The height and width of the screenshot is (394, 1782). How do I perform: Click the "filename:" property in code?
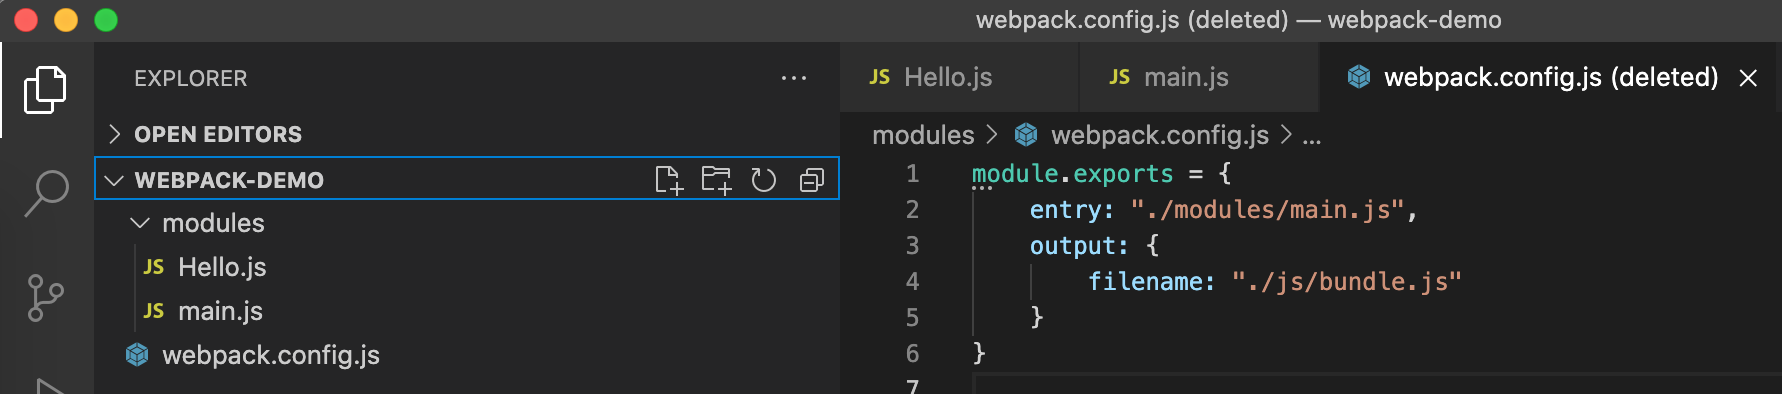tap(1152, 282)
